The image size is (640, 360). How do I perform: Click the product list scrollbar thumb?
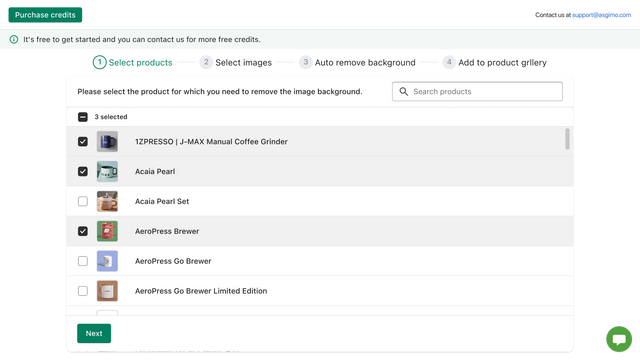click(x=567, y=139)
